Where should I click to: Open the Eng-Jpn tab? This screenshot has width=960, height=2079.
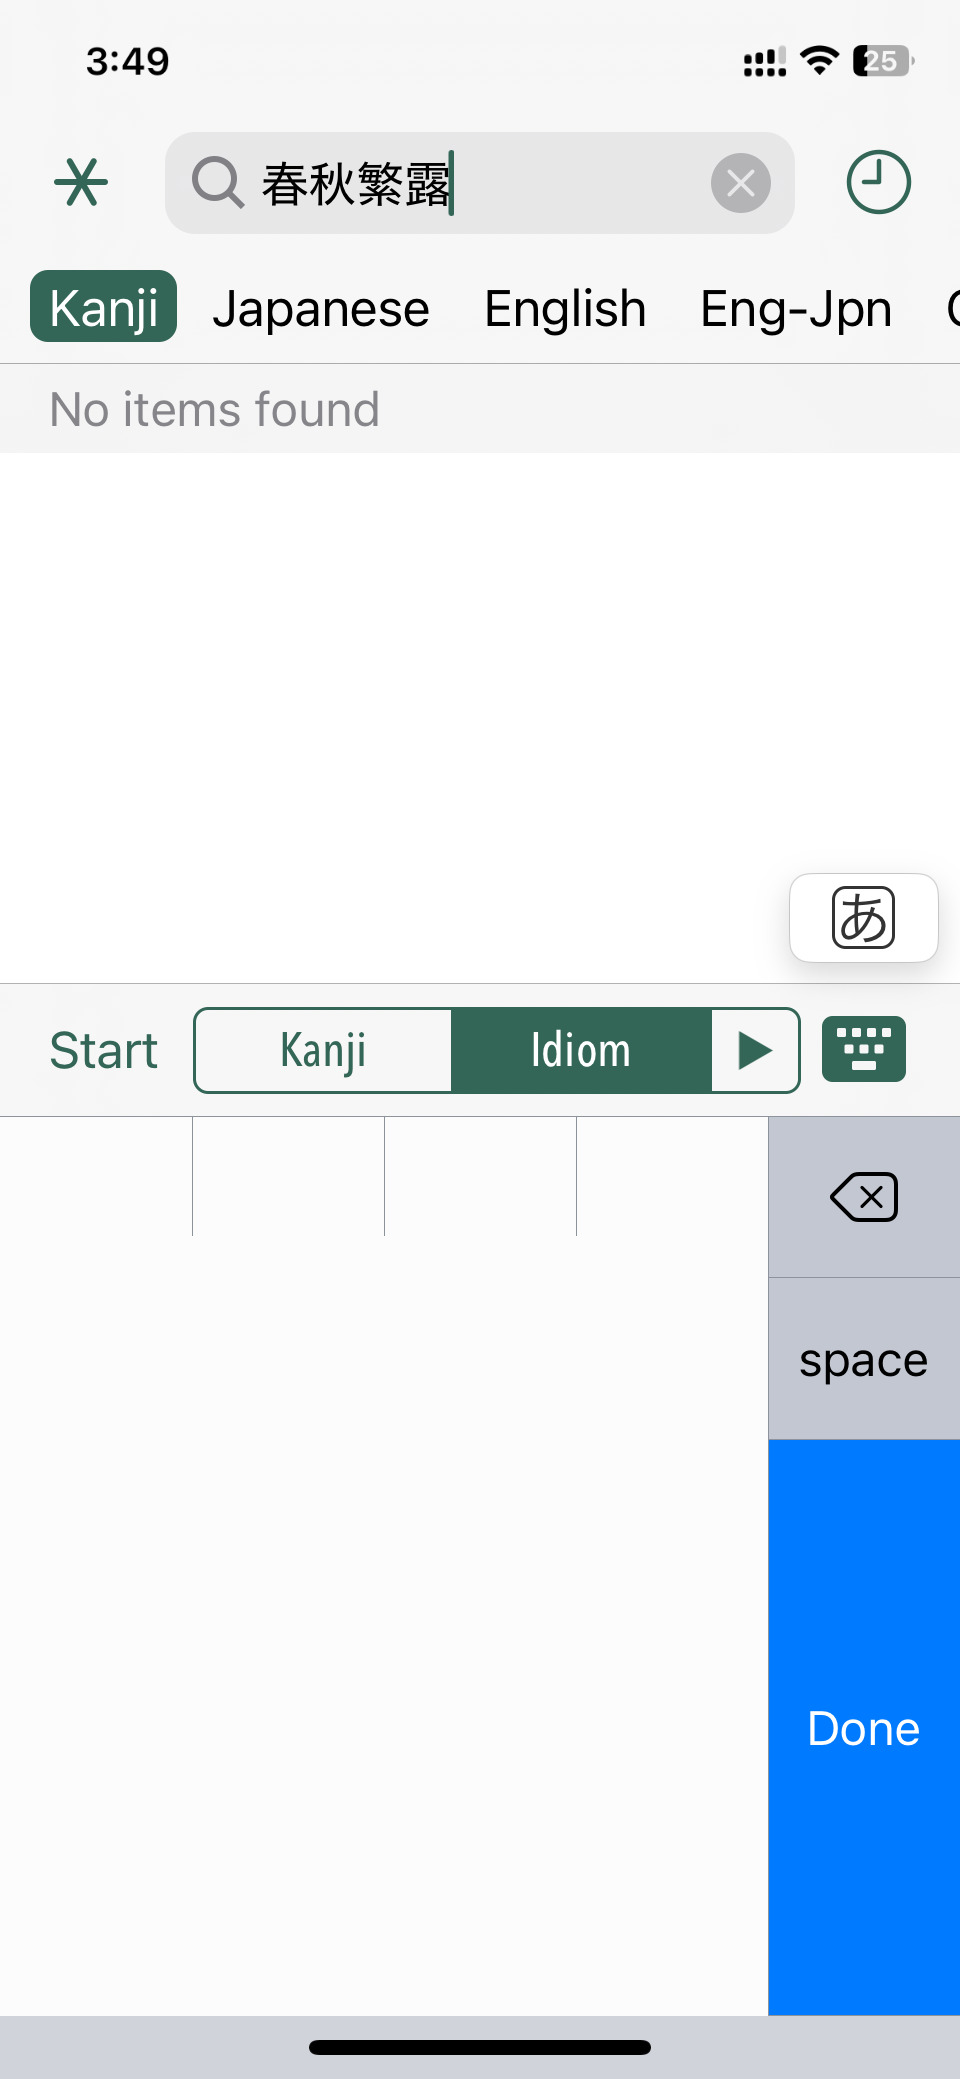[796, 308]
